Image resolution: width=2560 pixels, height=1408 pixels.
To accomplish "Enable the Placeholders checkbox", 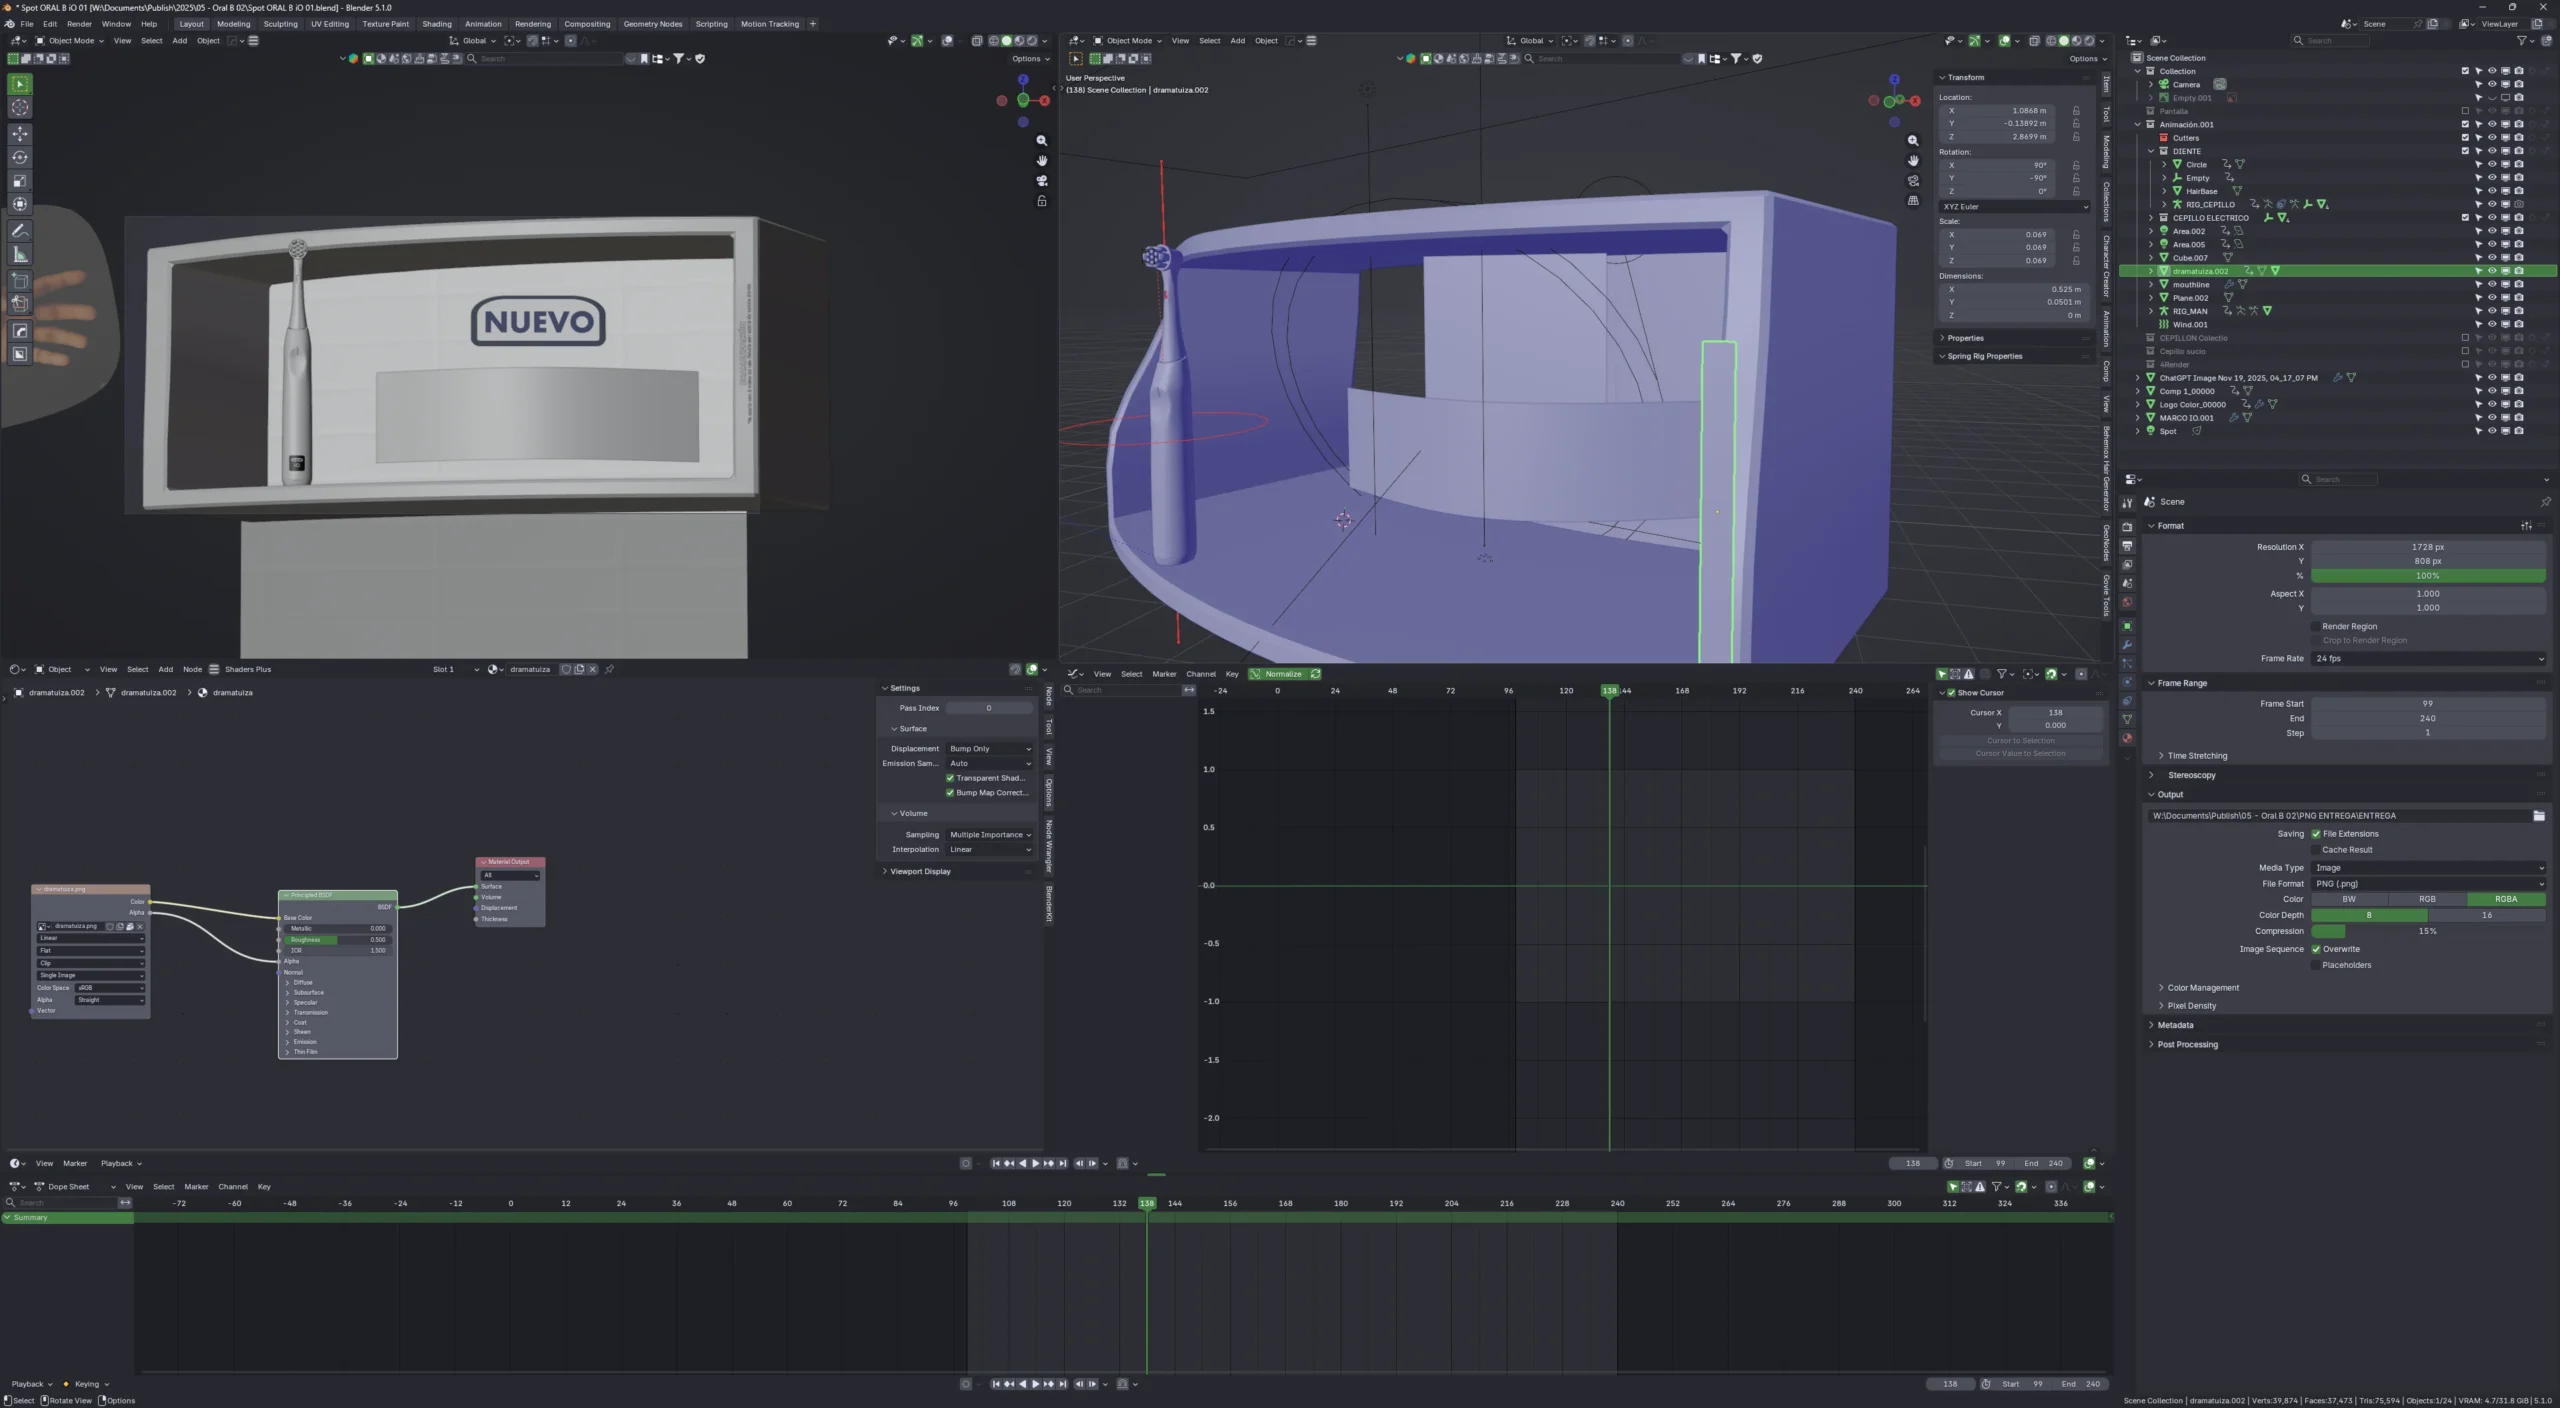I will pos(2316,966).
